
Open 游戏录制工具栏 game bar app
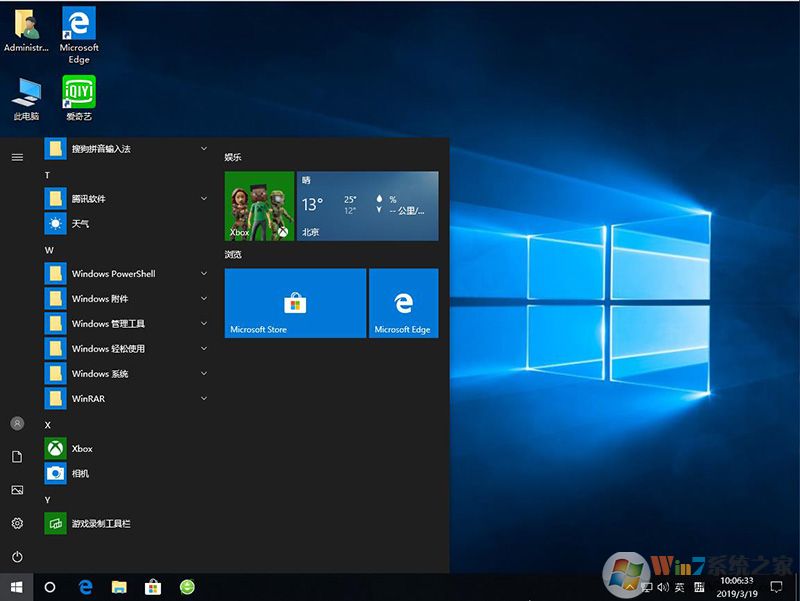pyautogui.click(x=100, y=524)
